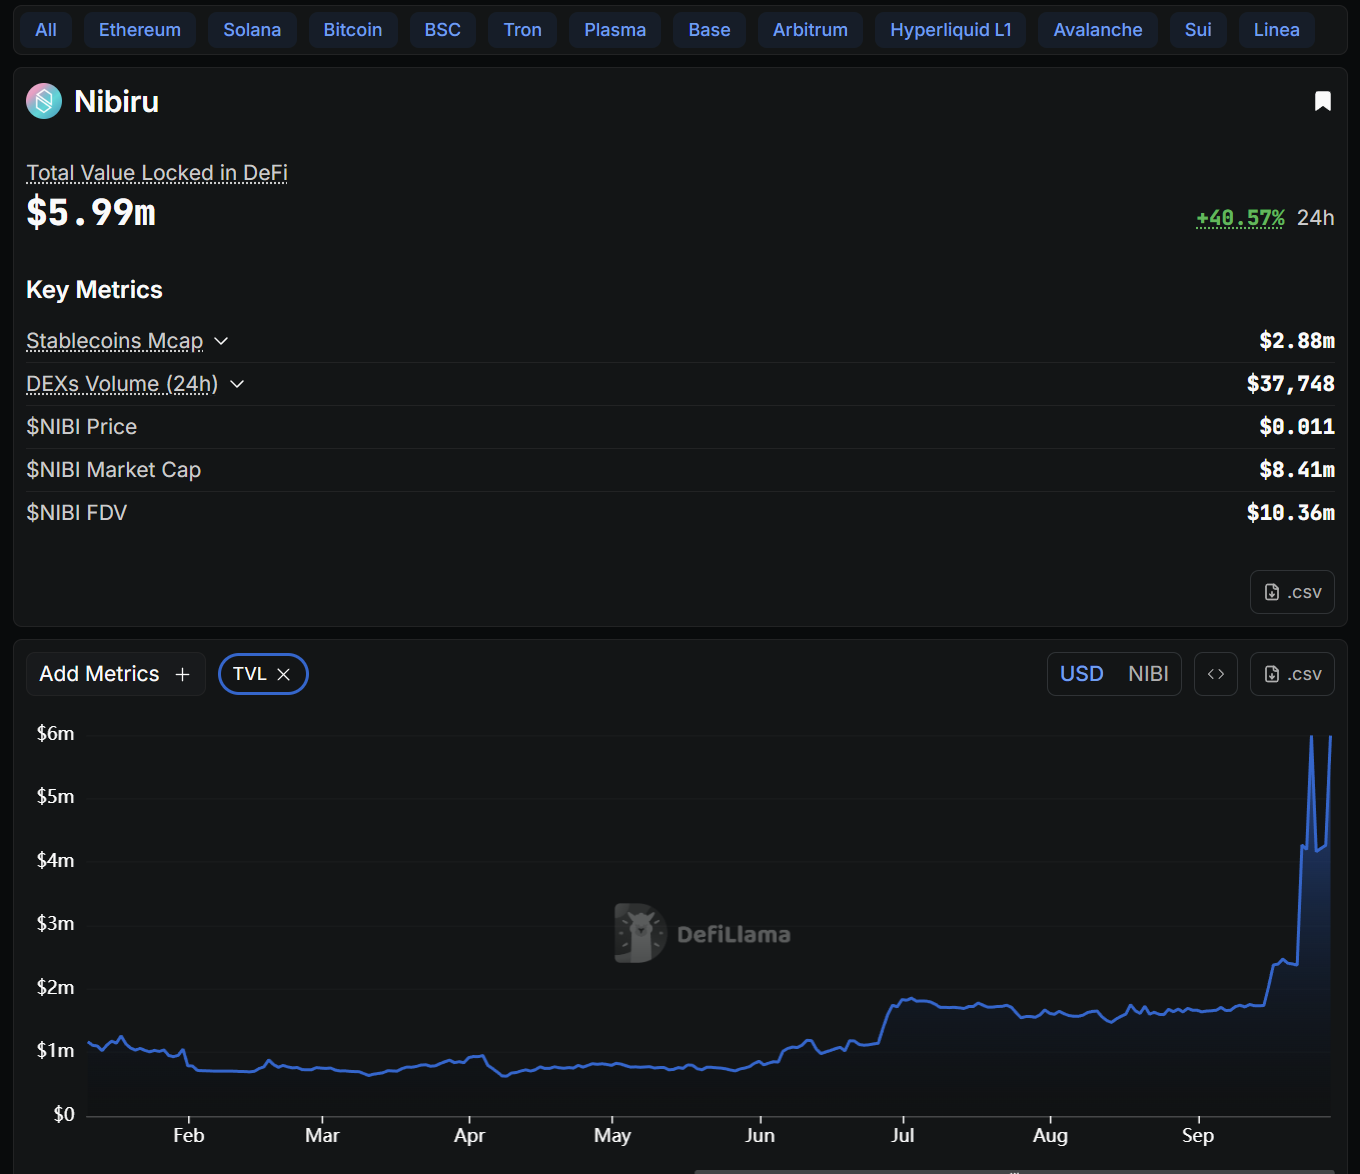Click the Nibiru chain logo

coord(44,101)
